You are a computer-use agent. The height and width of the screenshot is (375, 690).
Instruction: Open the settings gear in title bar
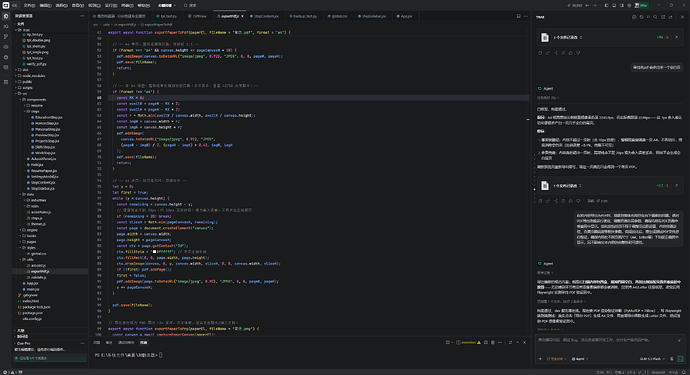click(629, 5)
